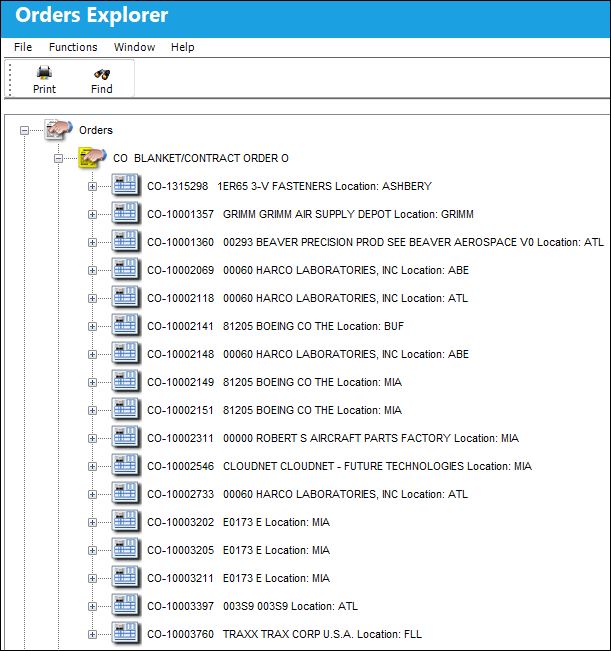
Task: Select CO BLANKET/CONTRACT ORDER O label
Action: (x=201, y=158)
